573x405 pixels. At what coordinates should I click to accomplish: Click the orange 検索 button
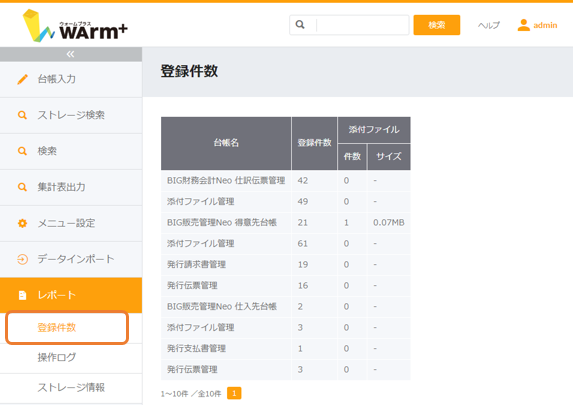click(x=437, y=25)
